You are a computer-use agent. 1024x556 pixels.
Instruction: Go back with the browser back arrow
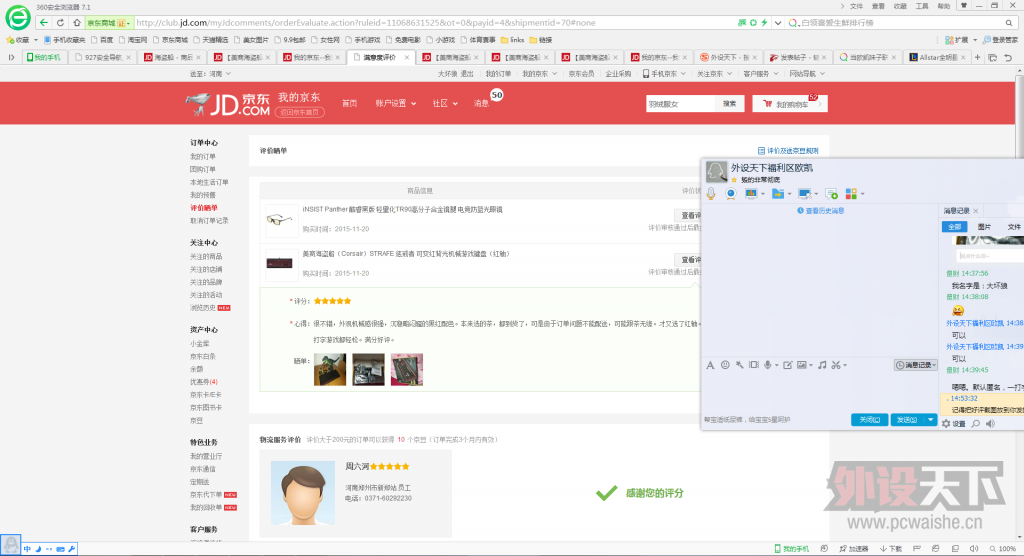44,22
